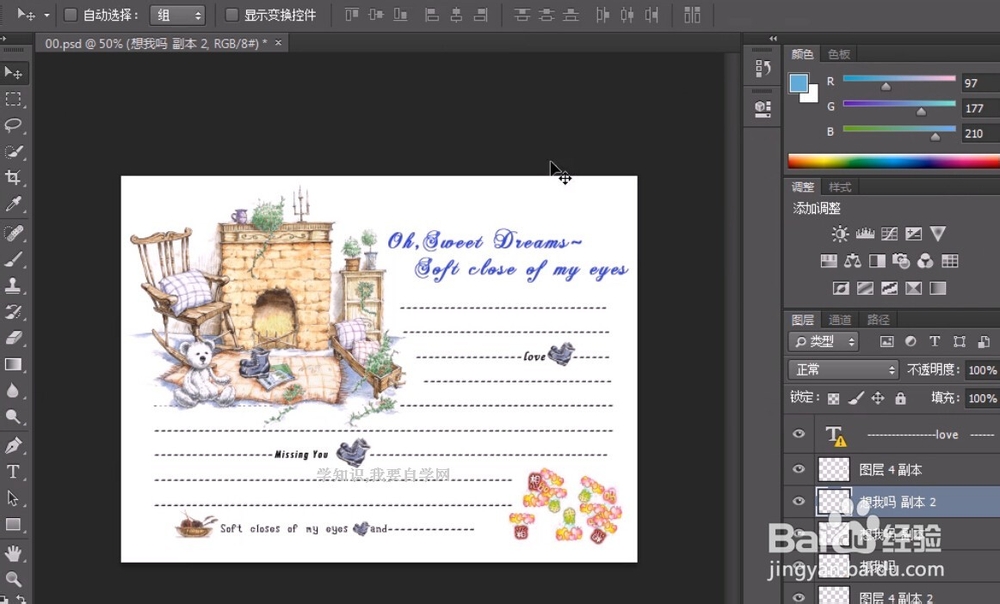
Task: Toggle lock transparent pixels
Action: (834, 399)
